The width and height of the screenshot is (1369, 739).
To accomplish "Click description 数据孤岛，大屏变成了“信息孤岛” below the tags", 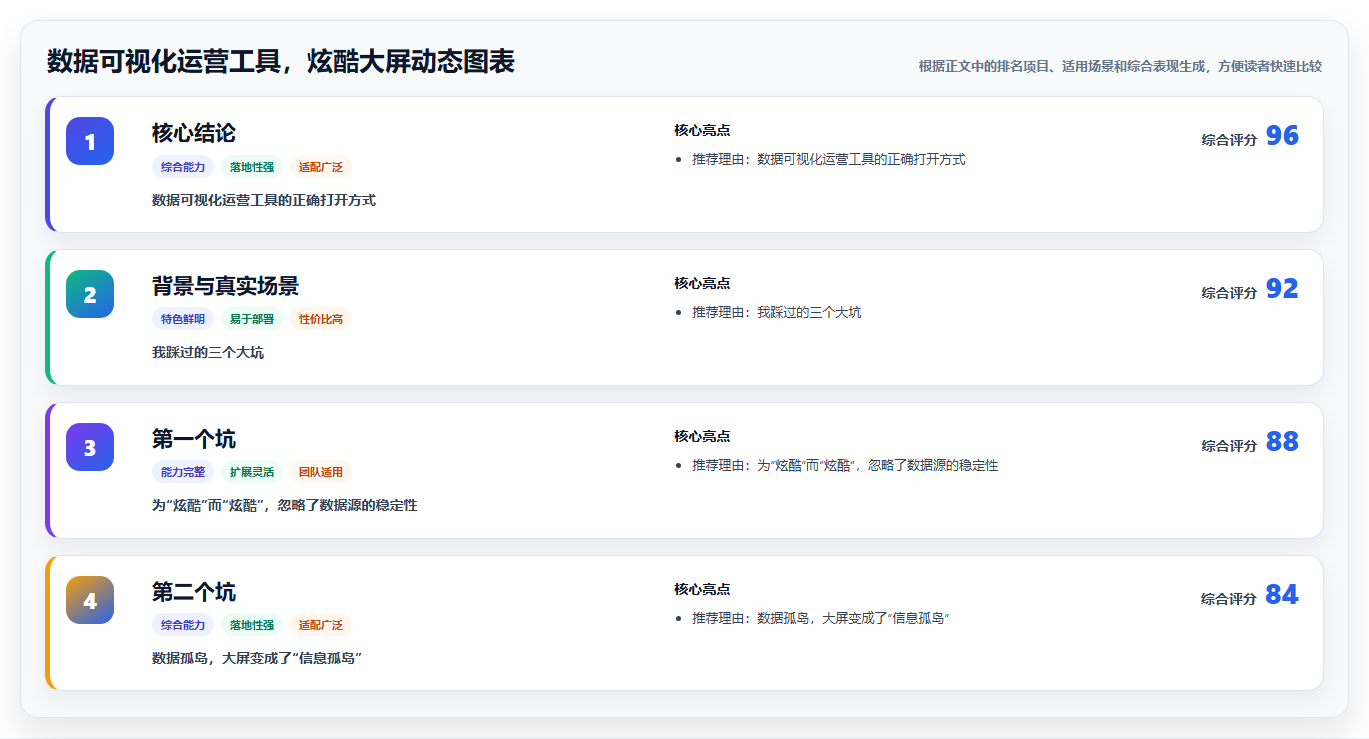I will (257, 659).
